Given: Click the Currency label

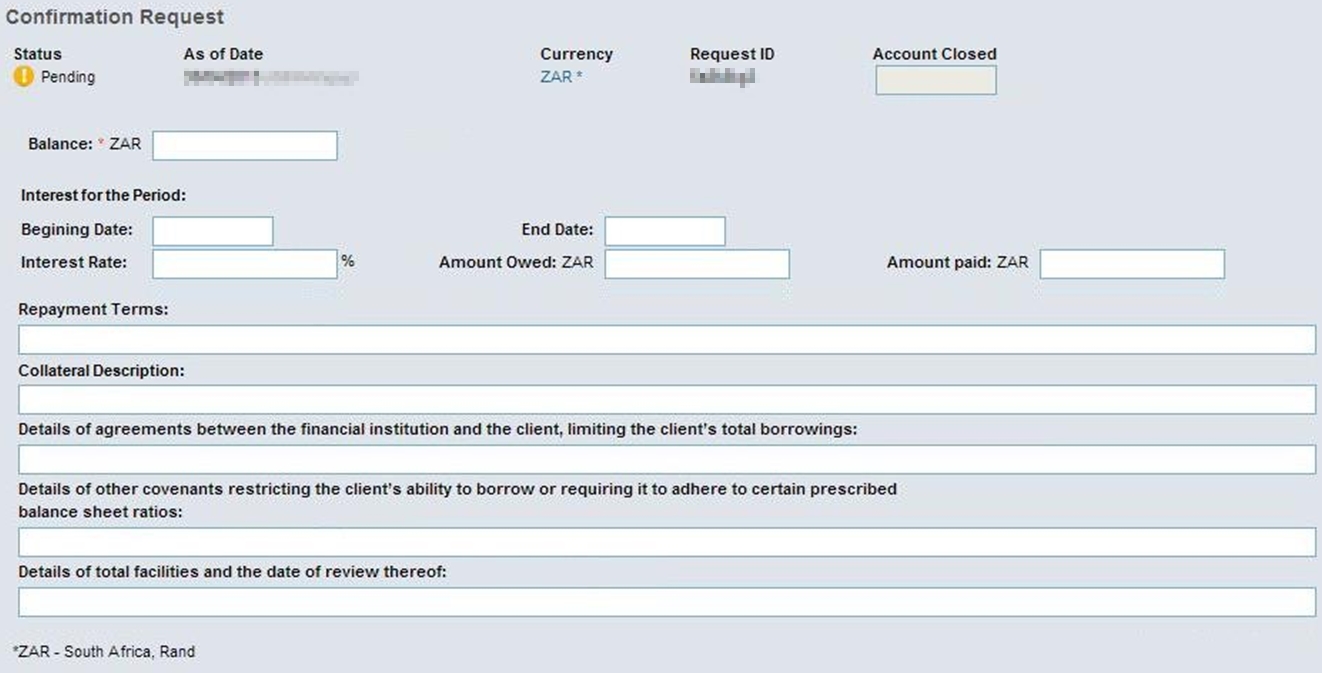Looking at the screenshot, I should [576, 54].
